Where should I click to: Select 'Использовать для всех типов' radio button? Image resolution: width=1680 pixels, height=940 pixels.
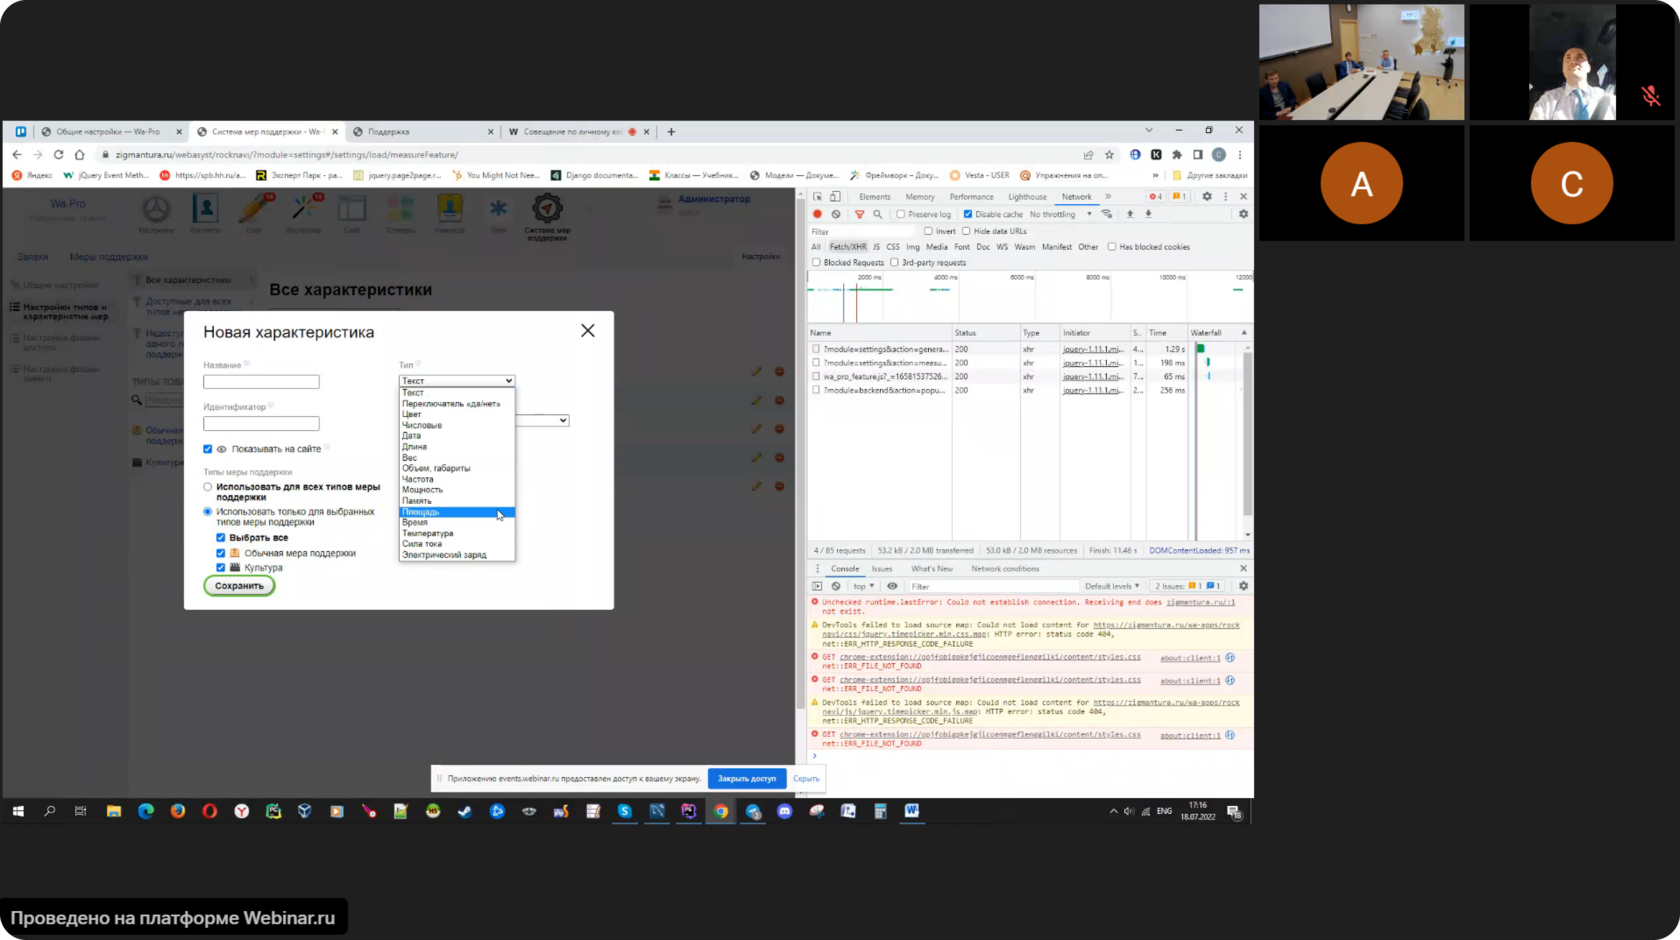pyautogui.click(x=208, y=487)
